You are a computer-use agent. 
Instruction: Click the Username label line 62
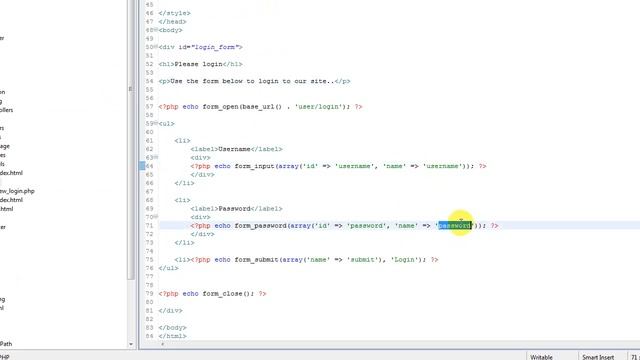point(236,149)
